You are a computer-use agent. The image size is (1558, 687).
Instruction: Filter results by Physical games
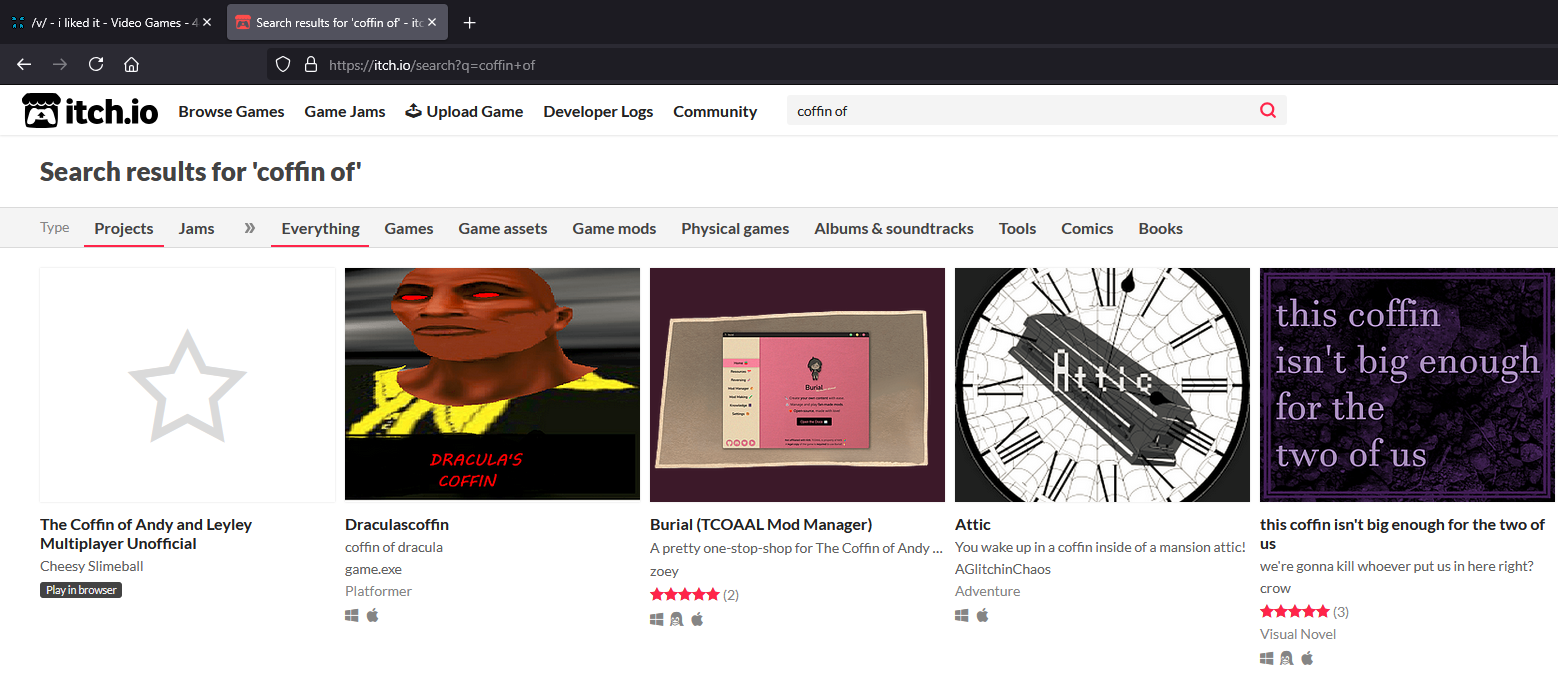[x=735, y=228]
